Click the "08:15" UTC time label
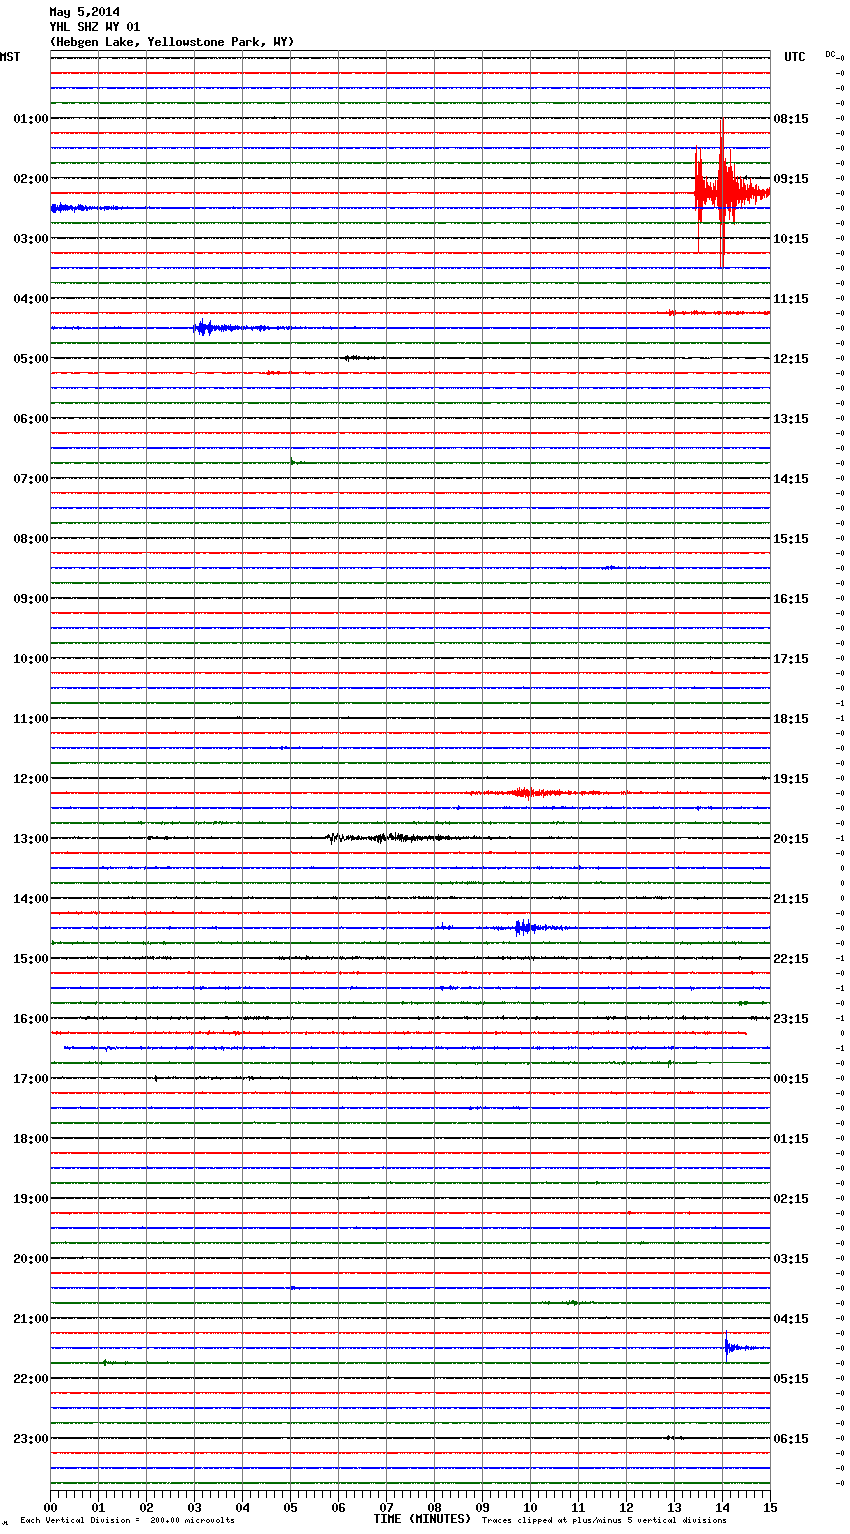Viewport: 850px width, 1534px height. 791,119
